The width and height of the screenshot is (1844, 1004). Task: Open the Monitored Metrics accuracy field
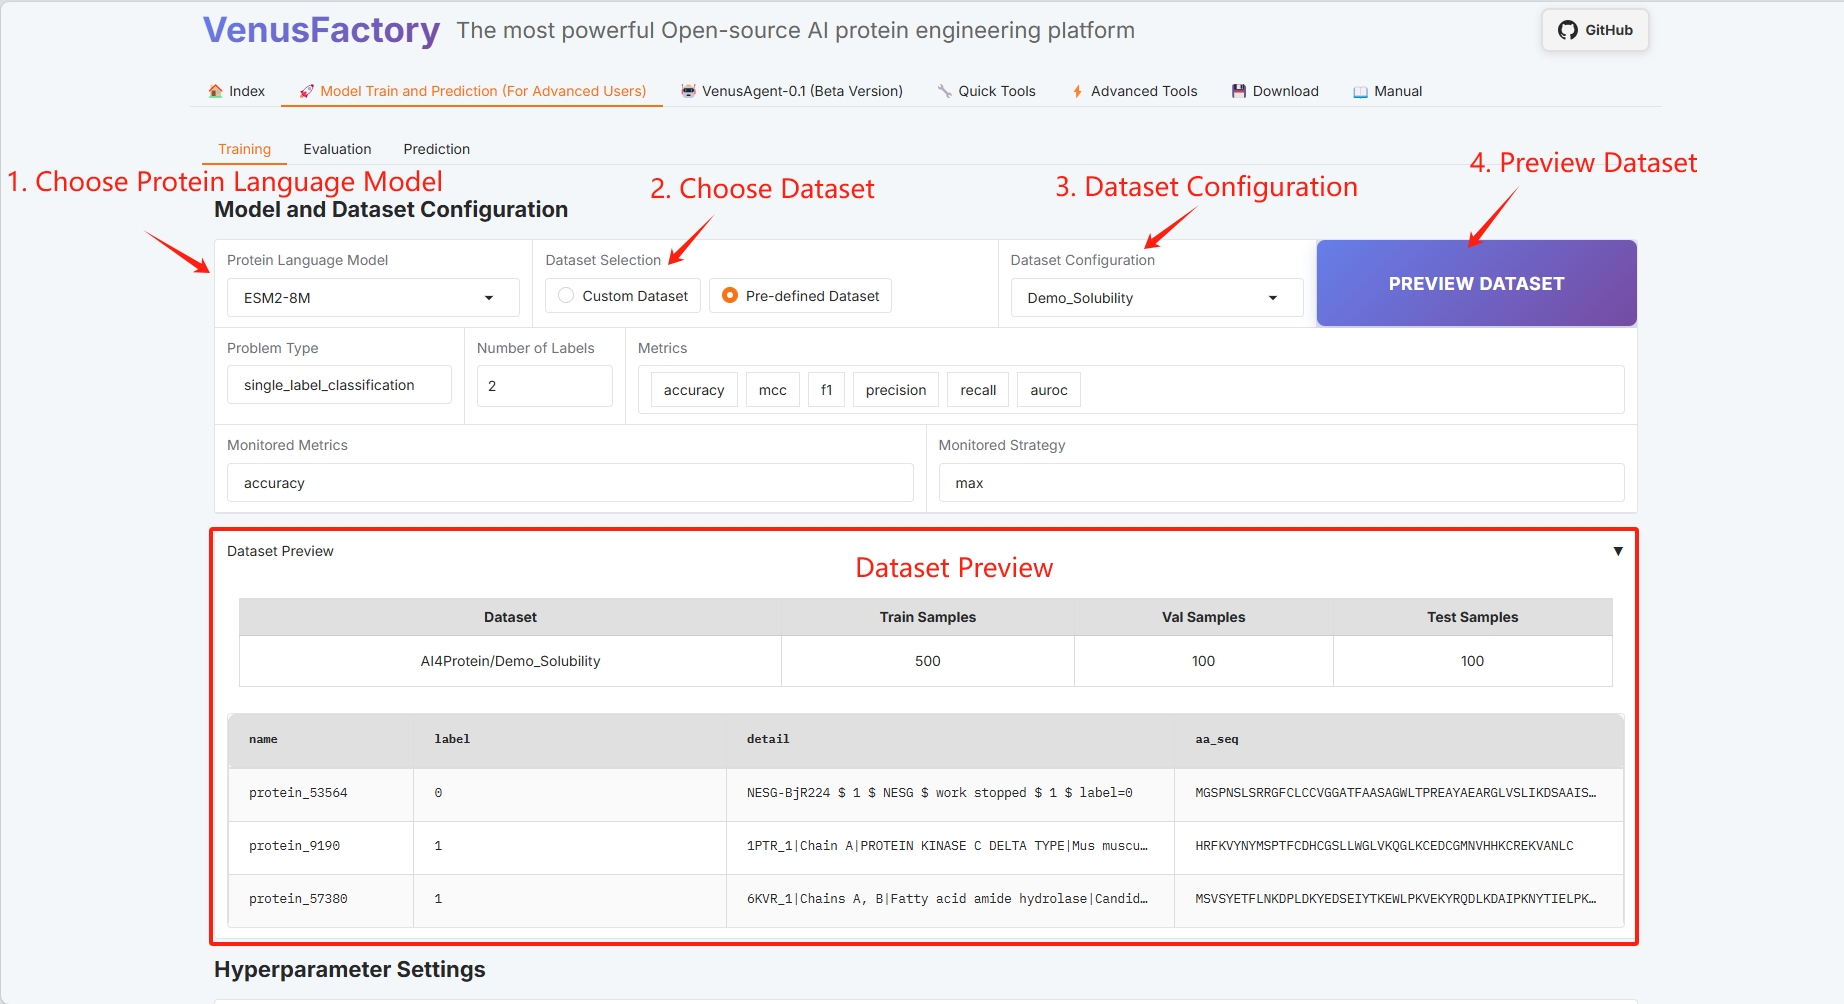[569, 483]
